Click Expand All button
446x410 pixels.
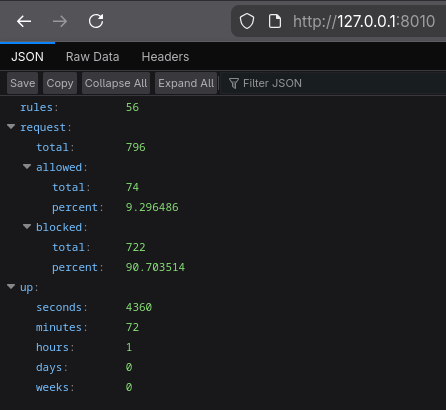tap(186, 83)
